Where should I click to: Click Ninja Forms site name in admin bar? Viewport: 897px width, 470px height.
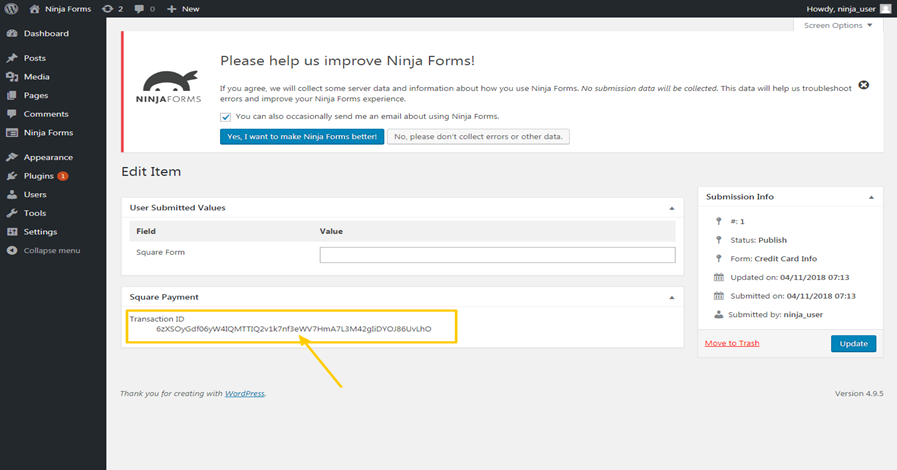[68, 9]
